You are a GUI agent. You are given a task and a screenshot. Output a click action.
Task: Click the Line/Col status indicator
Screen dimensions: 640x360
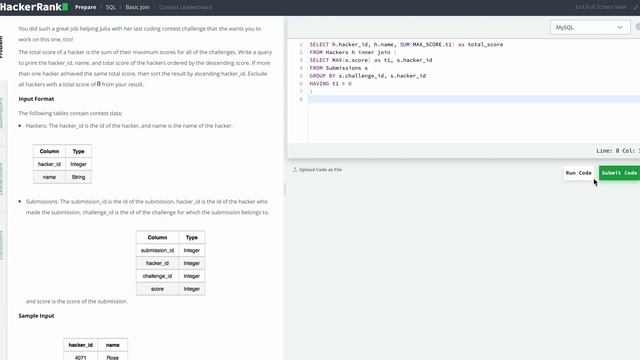618,151
